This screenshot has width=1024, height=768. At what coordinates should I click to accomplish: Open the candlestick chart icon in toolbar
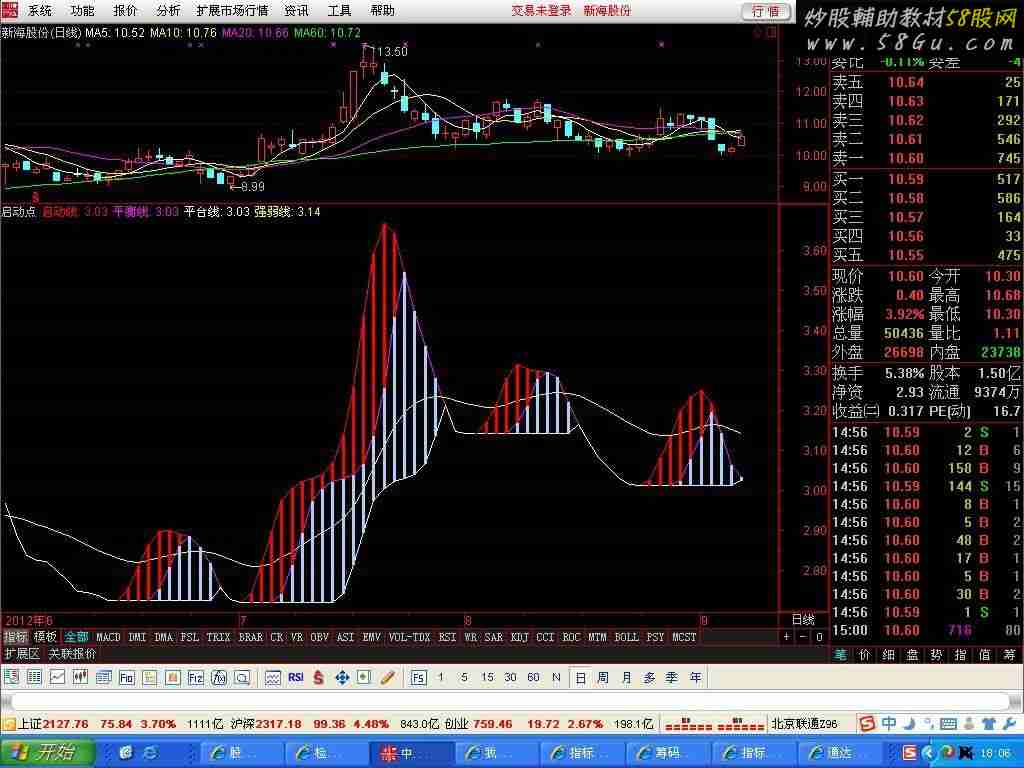[80, 677]
